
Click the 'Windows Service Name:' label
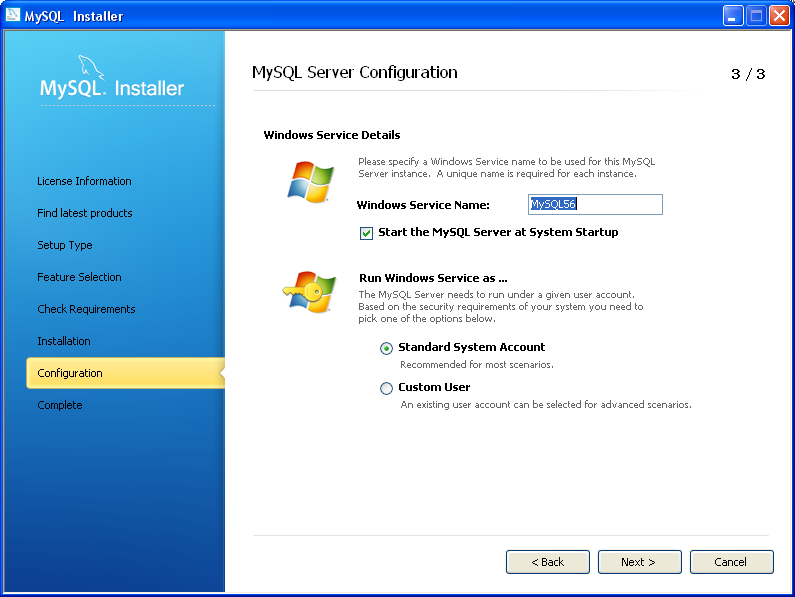[x=423, y=205]
